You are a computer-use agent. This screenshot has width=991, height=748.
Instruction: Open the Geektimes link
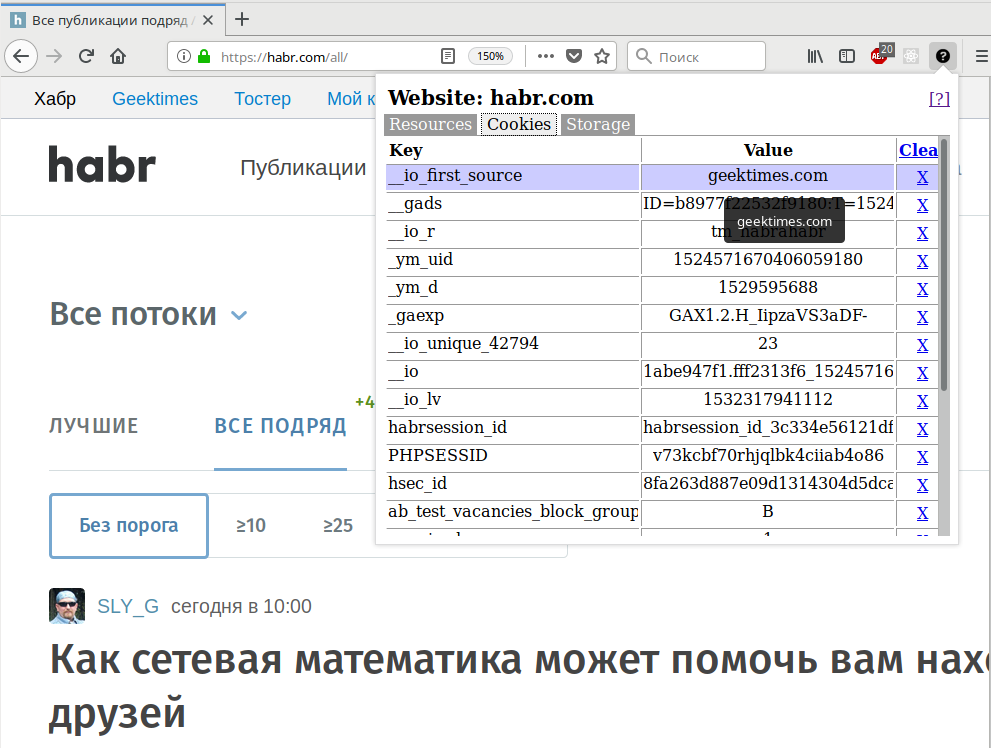pos(155,99)
